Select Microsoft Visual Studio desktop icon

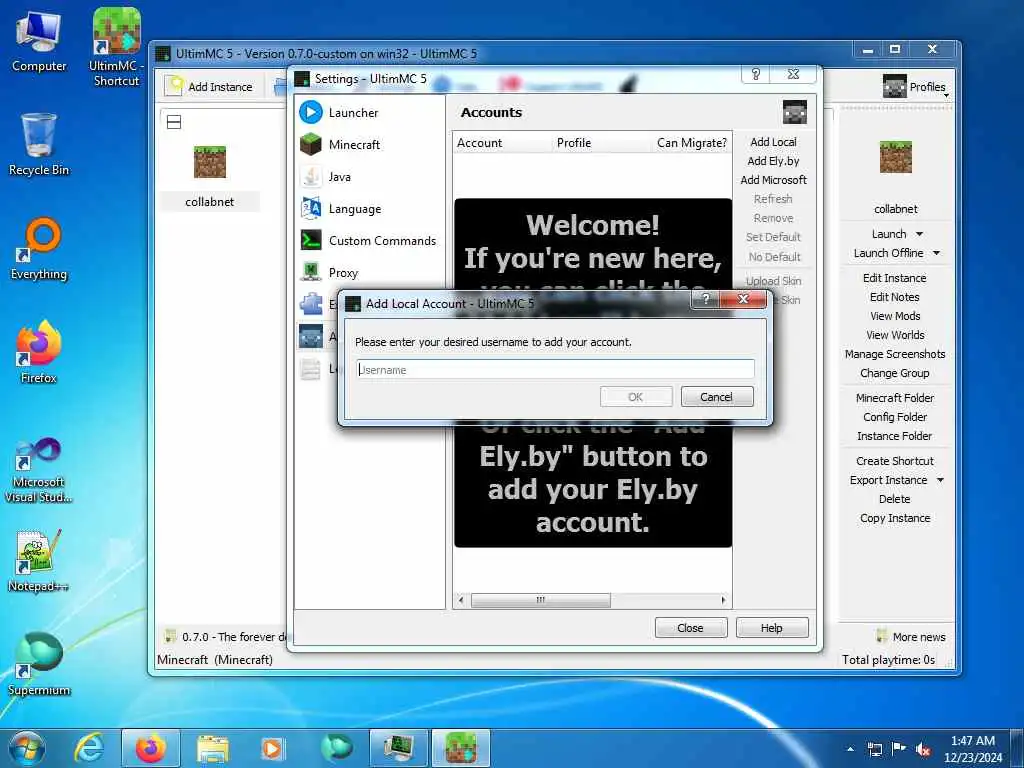click(x=39, y=470)
